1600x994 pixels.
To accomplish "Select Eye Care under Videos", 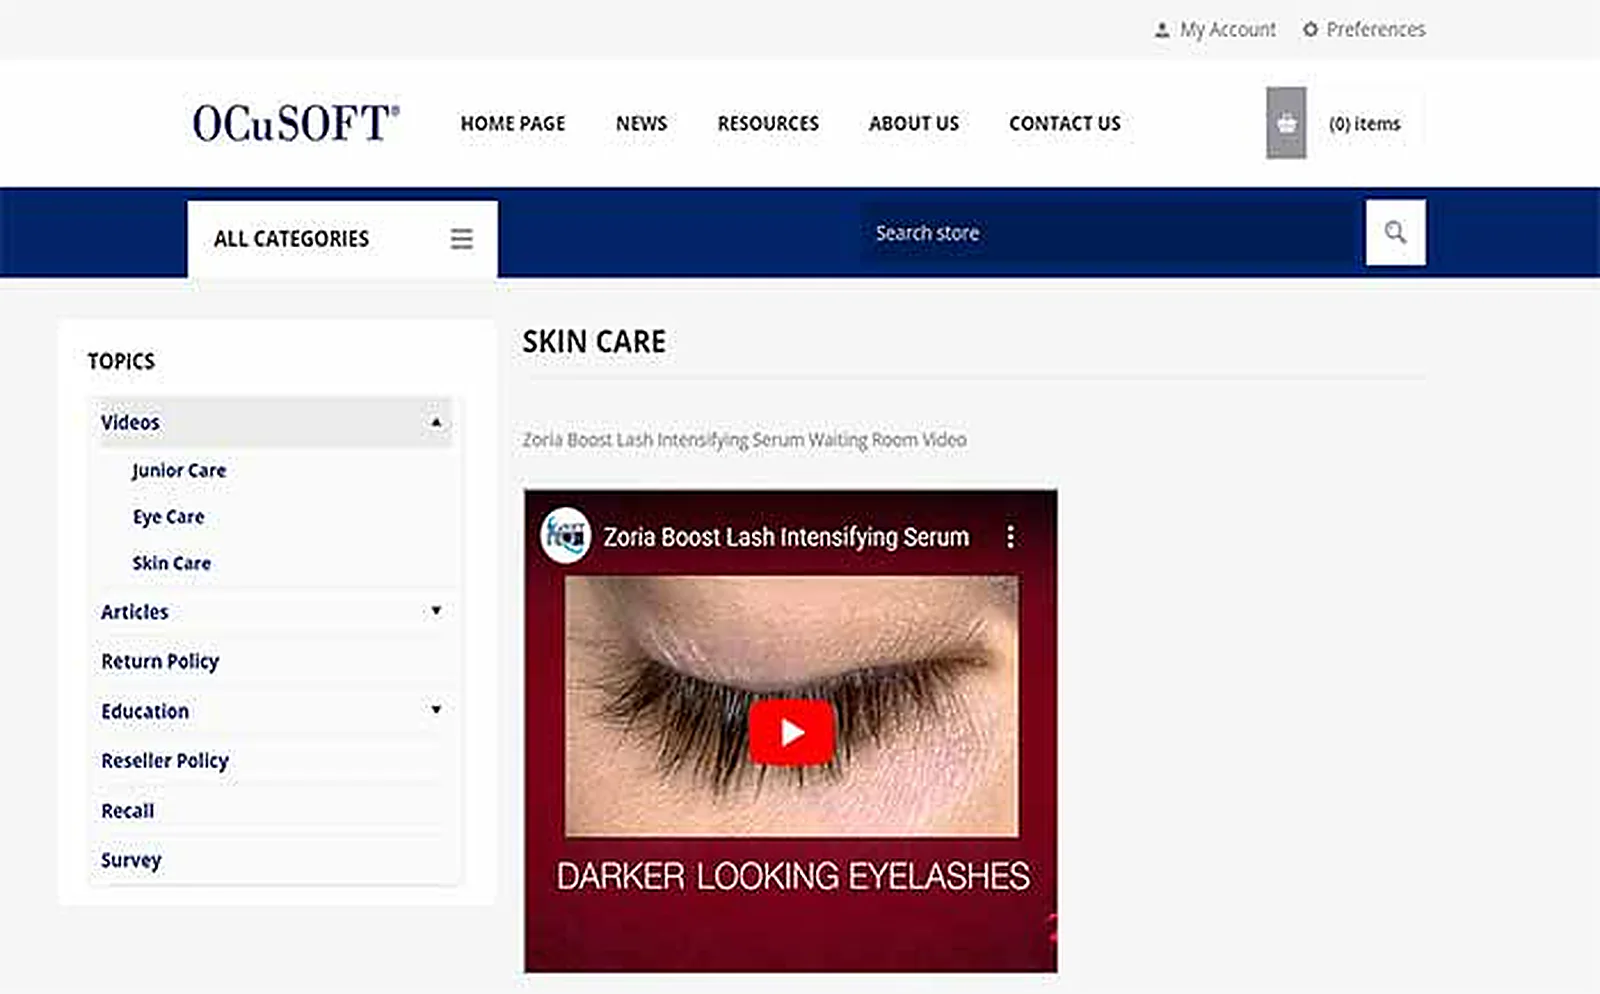I will [x=168, y=517].
